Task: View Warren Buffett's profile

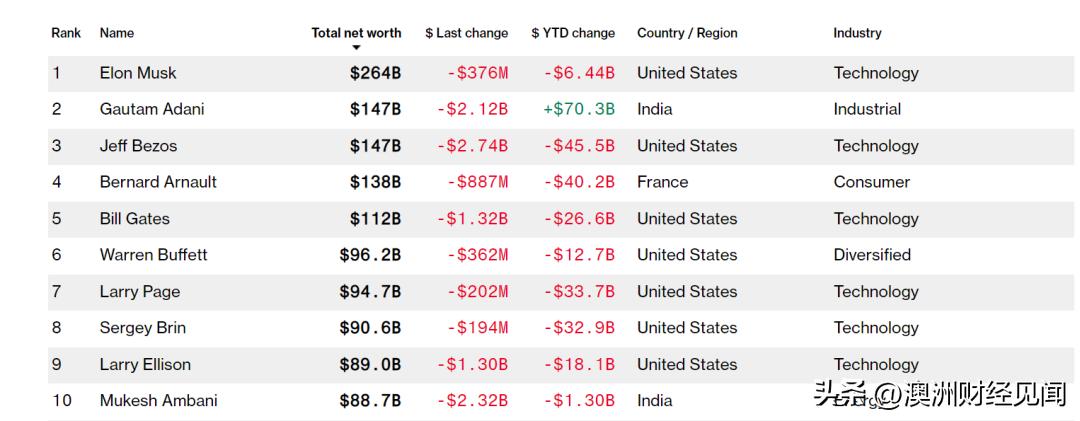Action: pyautogui.click(x=154, y=255)
